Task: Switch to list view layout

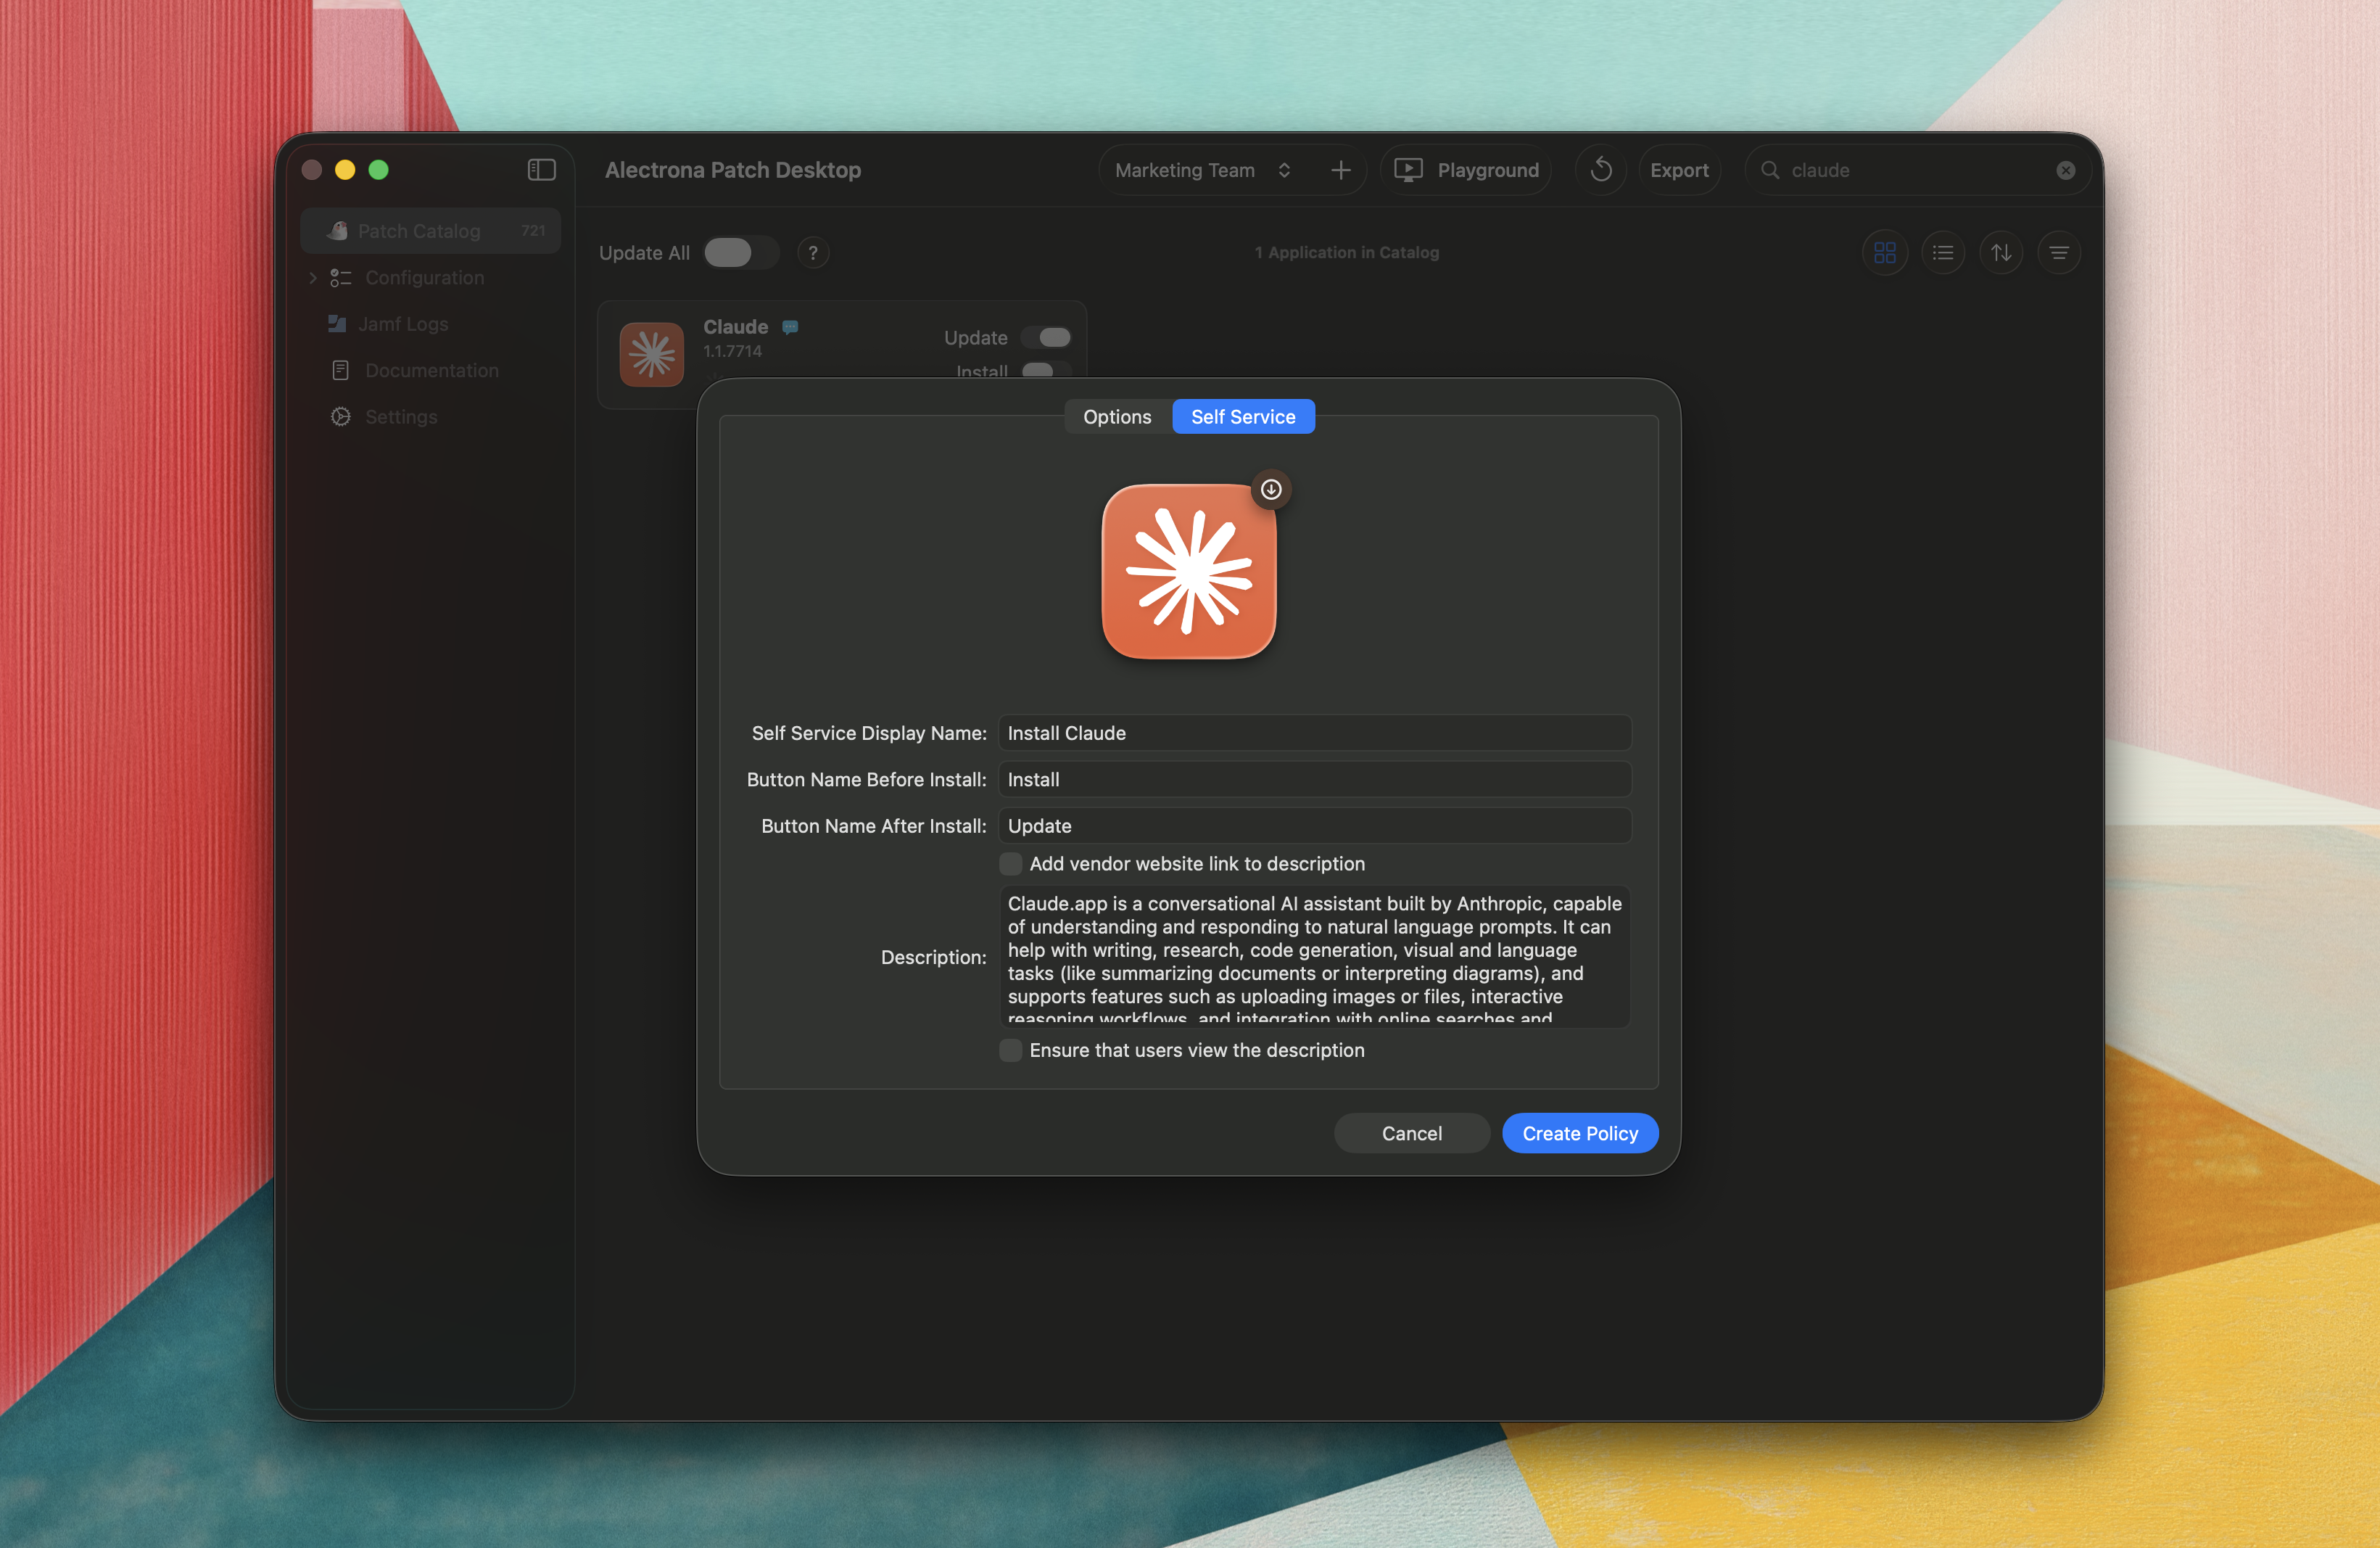Action: tap(1942, 252)
